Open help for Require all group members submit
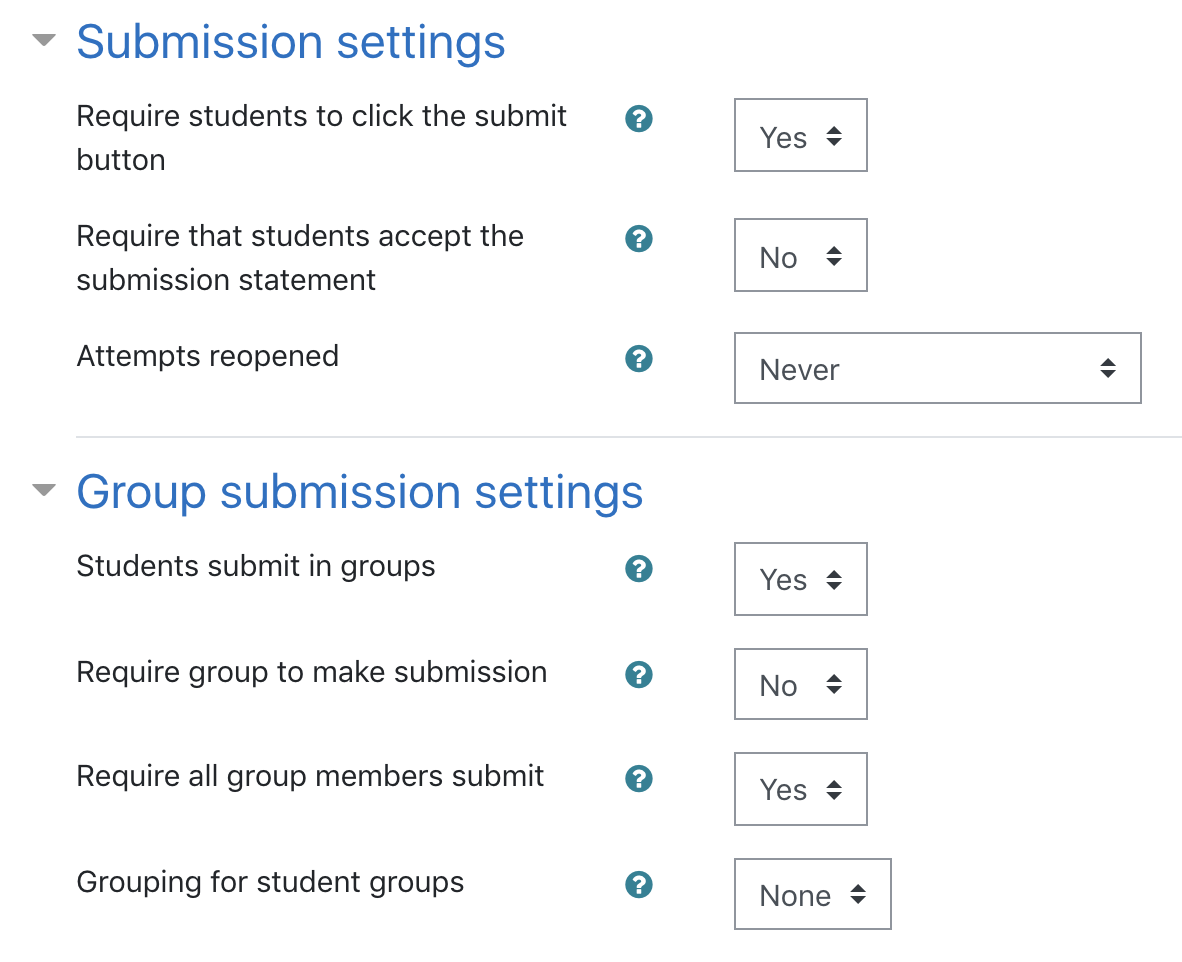The width and height of the screenshot is (1182, 962). tap(638, 778)
